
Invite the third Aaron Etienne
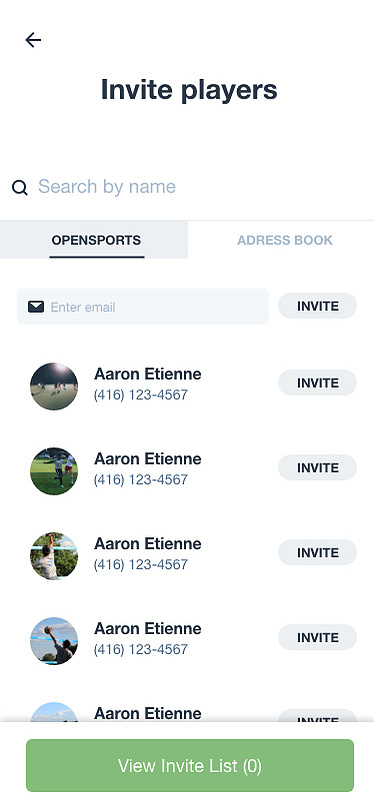tap(318, 553)
